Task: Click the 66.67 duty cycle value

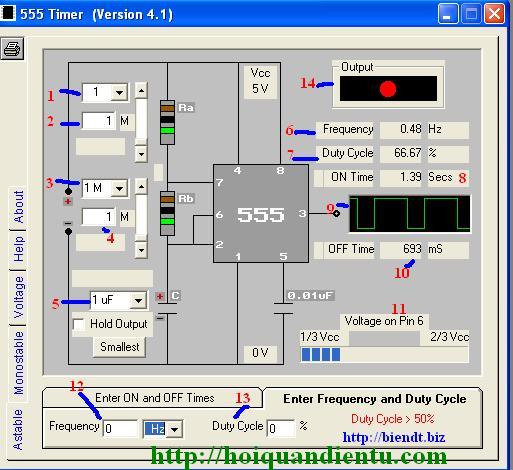Action: (x=402, y=153)
